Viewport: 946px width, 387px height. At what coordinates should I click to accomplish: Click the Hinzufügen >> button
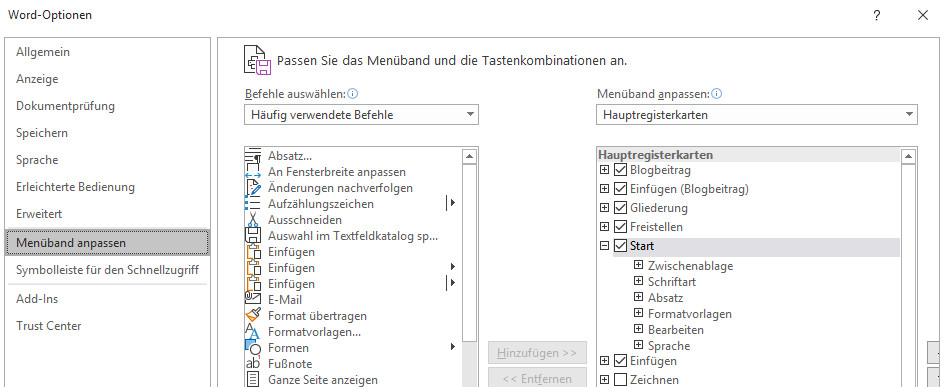pos(537,353)
